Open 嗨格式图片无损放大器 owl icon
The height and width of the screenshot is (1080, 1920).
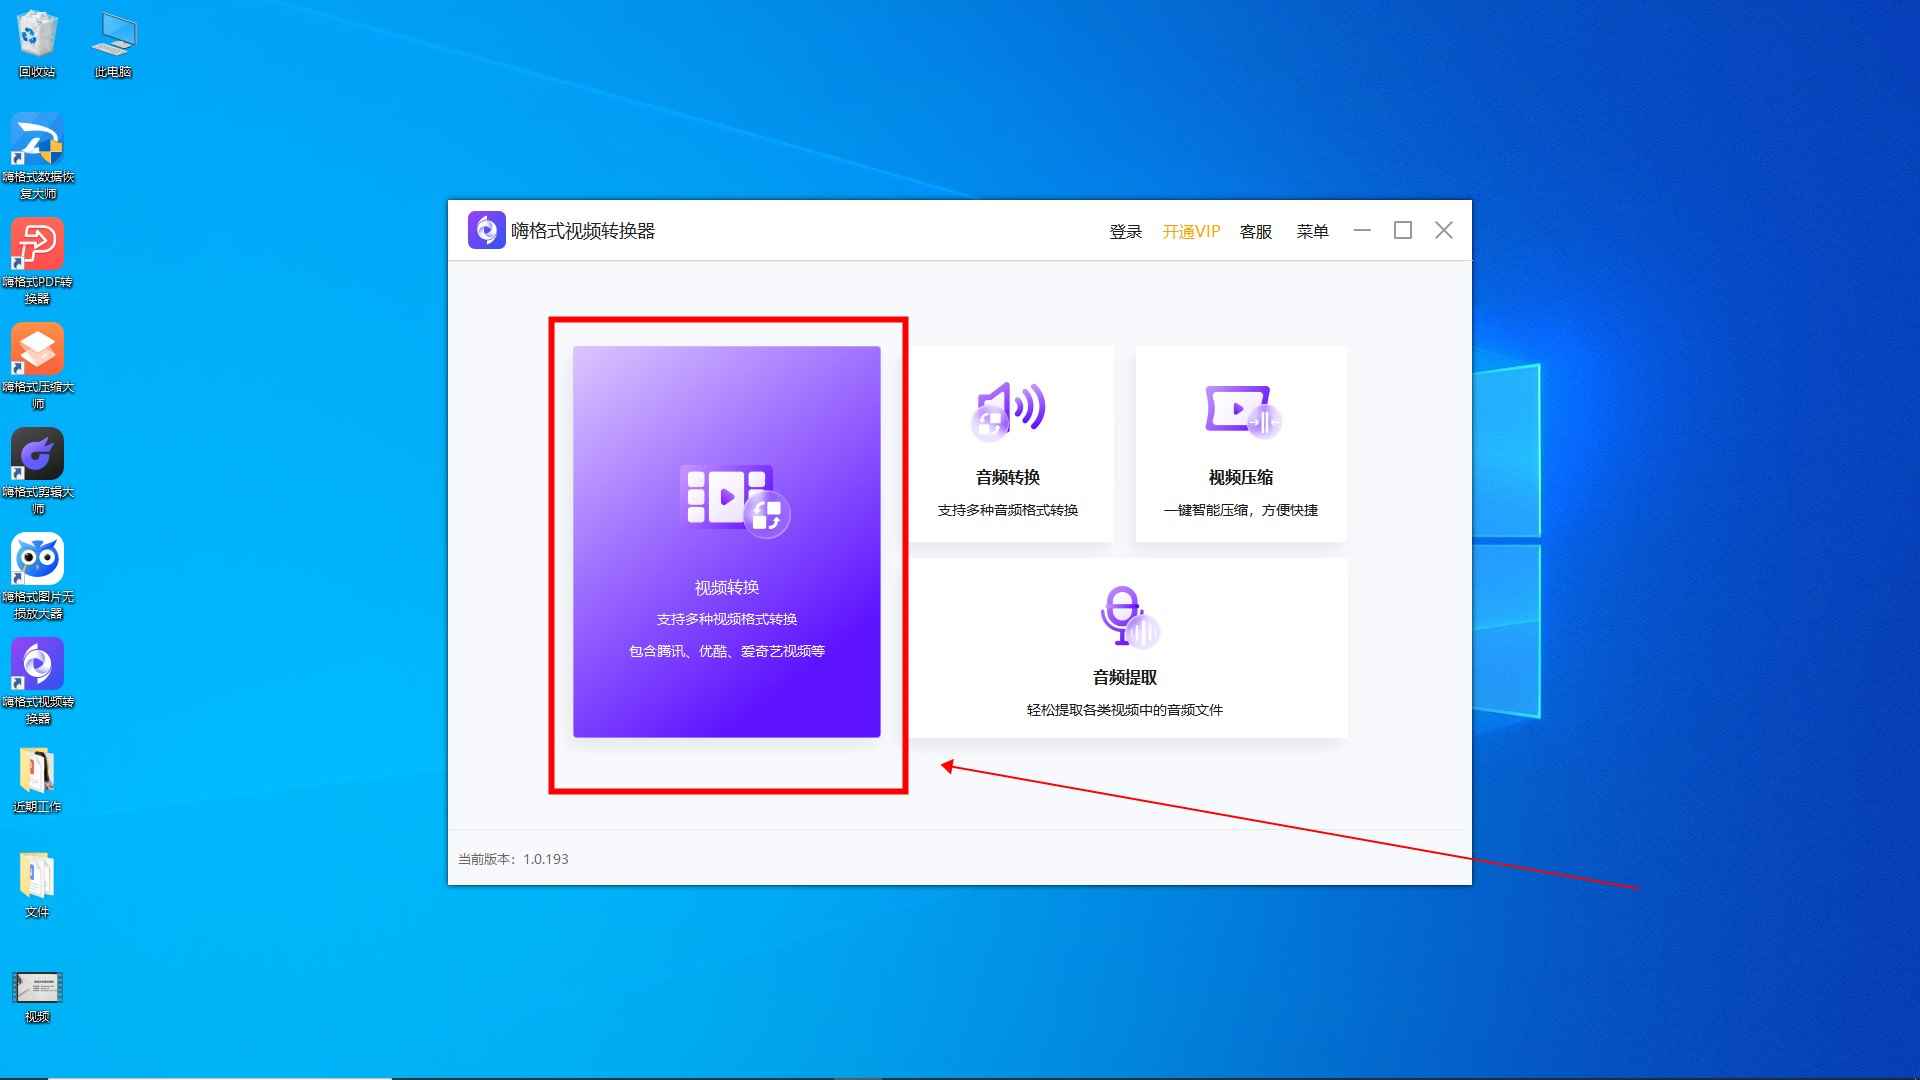pyautogui.click(x=37, y=560)
